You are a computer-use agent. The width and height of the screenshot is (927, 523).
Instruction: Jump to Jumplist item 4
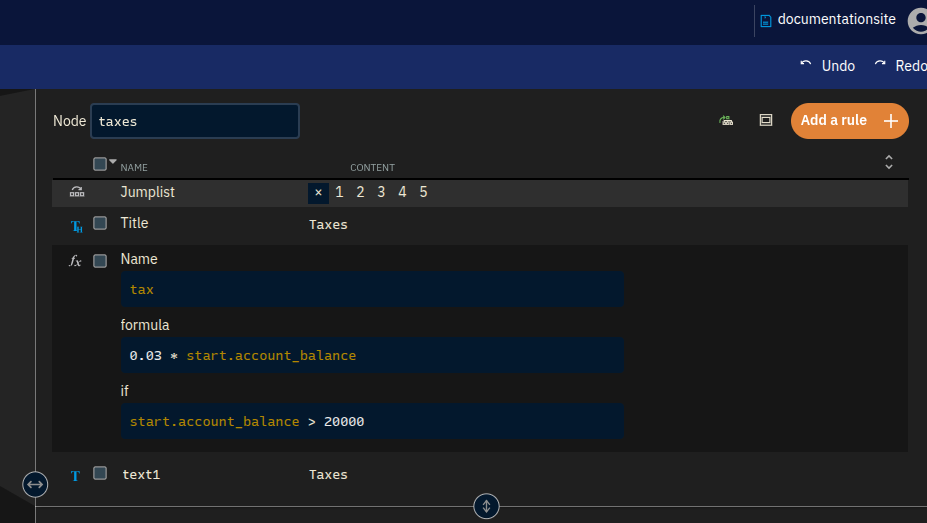[402, 192]
